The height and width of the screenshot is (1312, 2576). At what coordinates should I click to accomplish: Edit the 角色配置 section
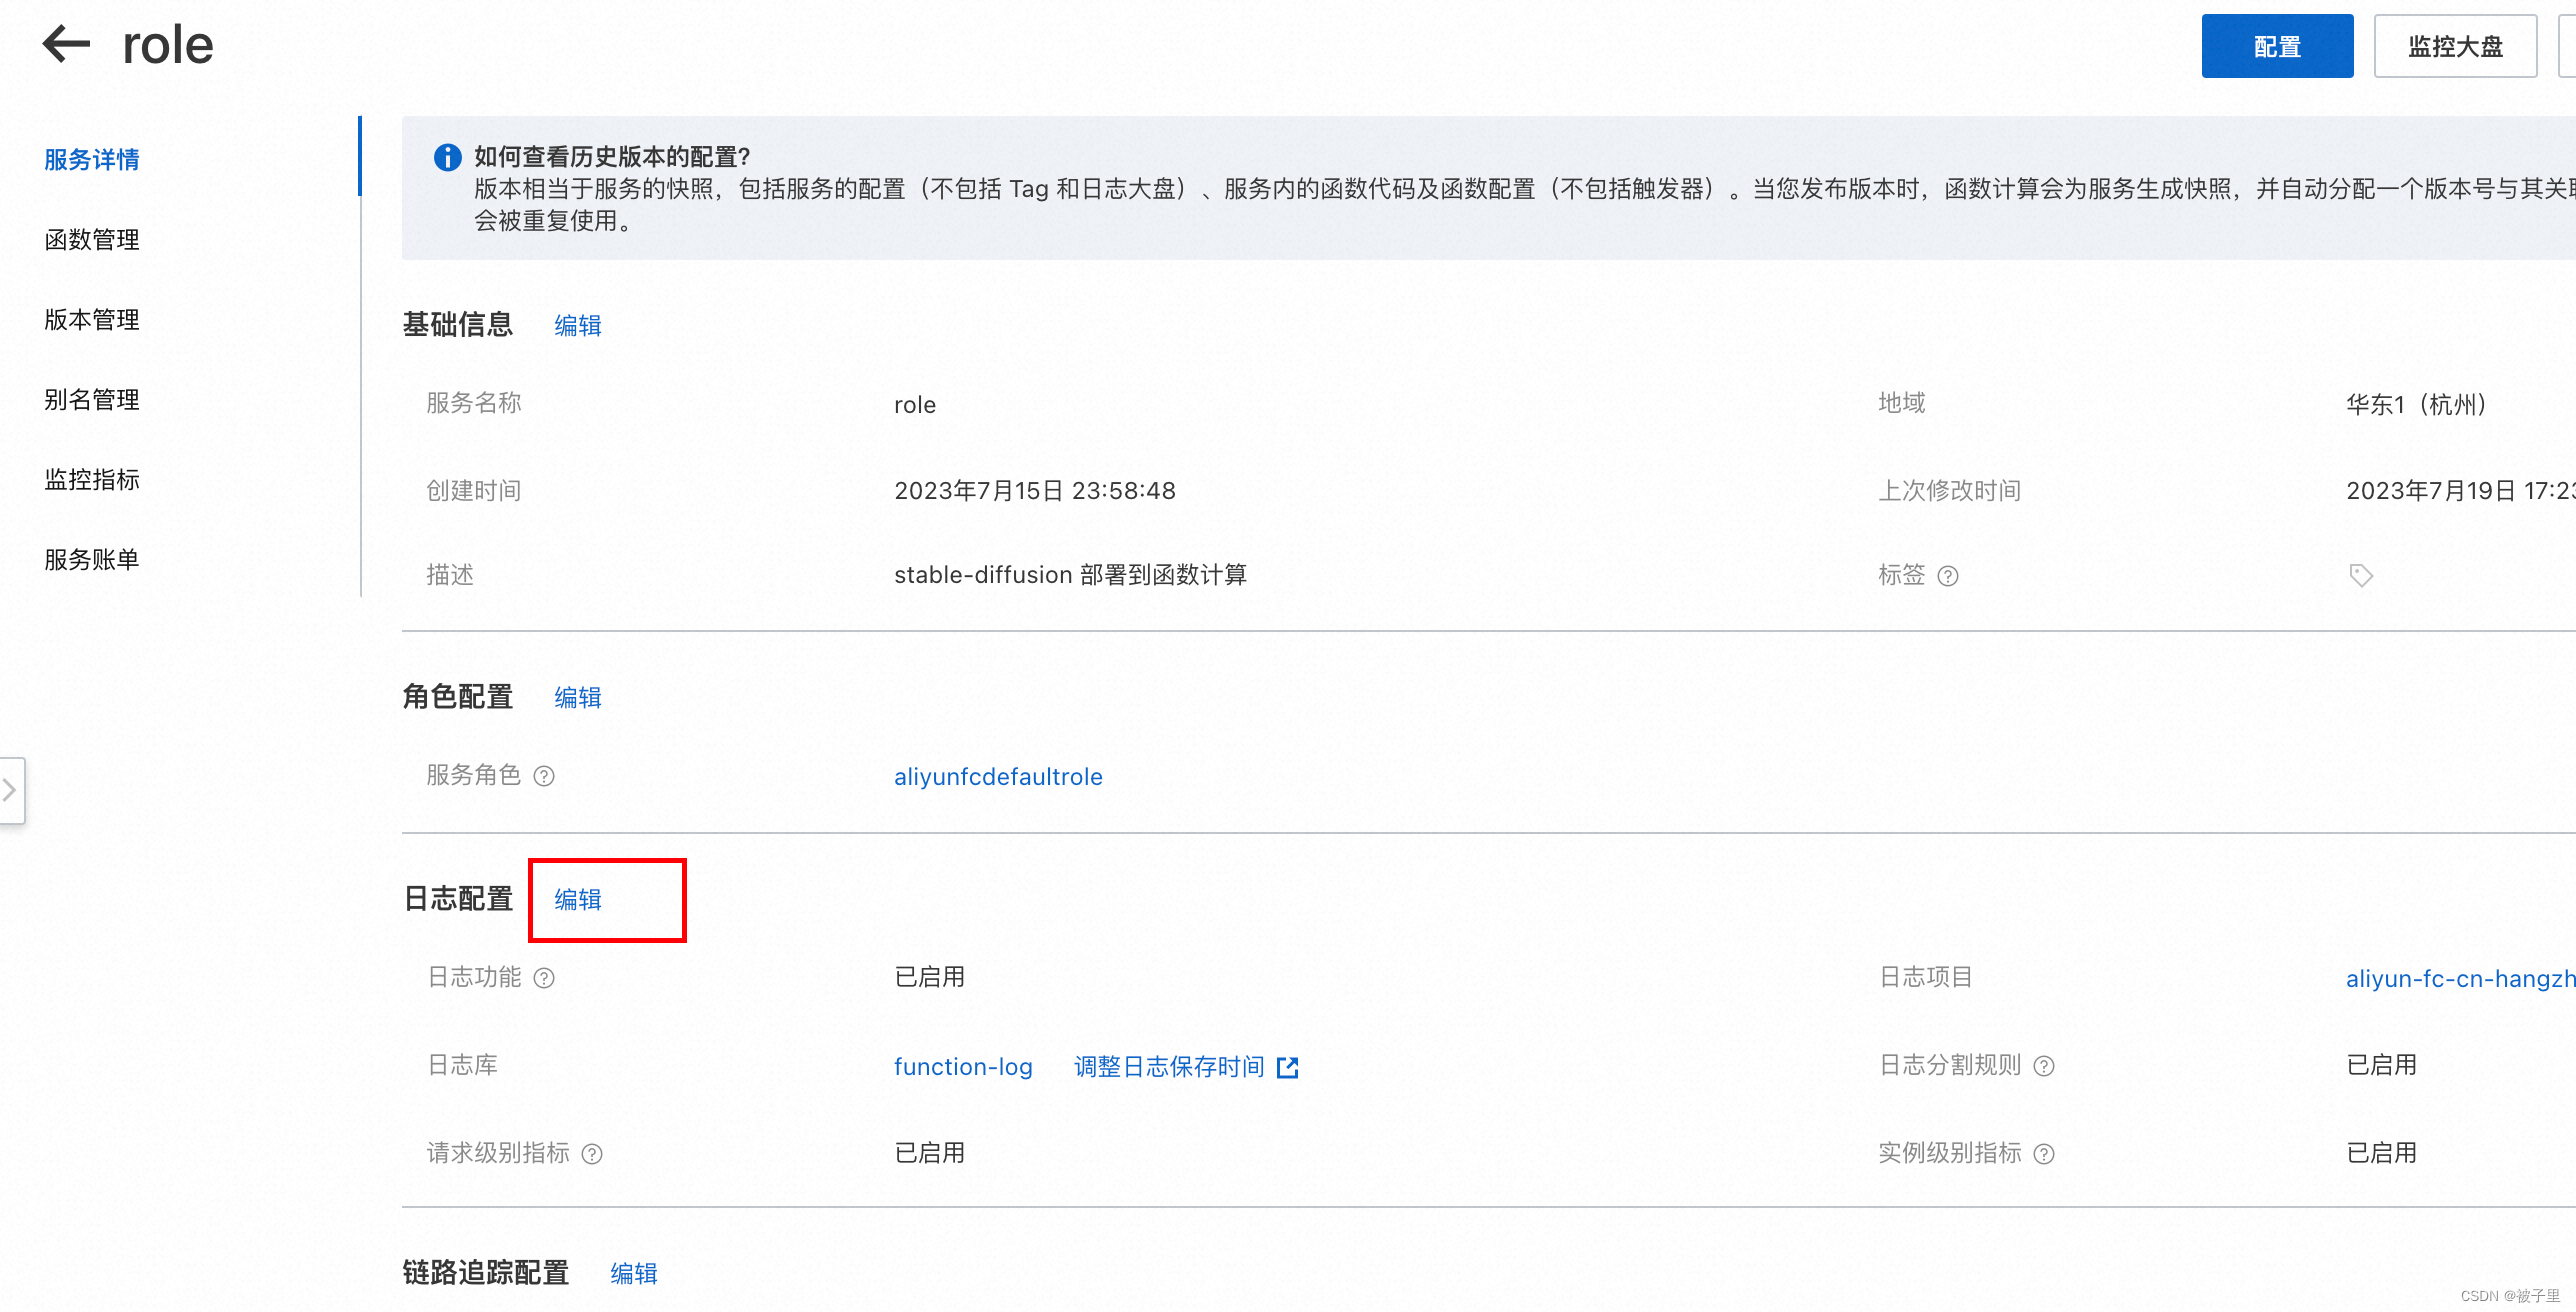coord(578,697)
